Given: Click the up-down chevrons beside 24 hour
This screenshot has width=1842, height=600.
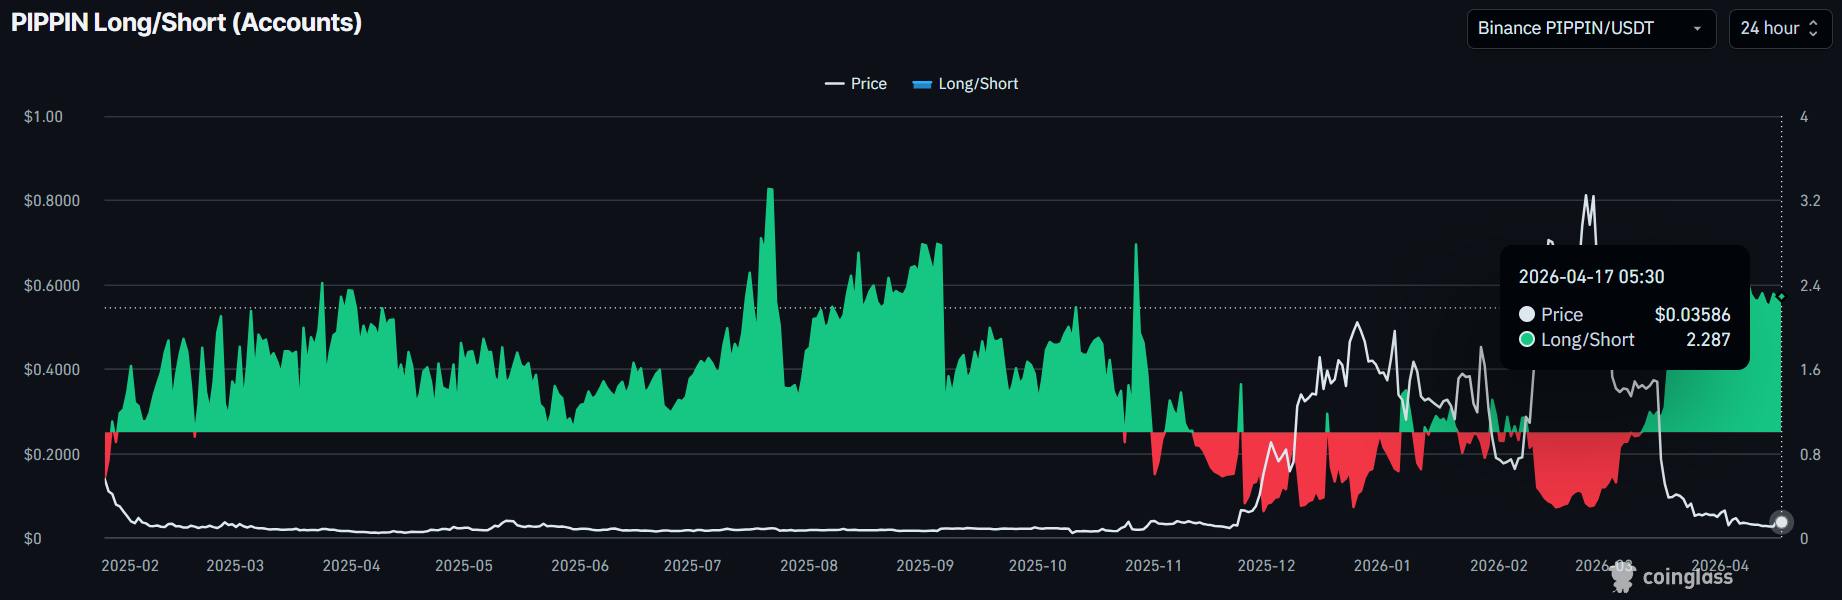Looking at the screenshot, I should [1813, 28].
